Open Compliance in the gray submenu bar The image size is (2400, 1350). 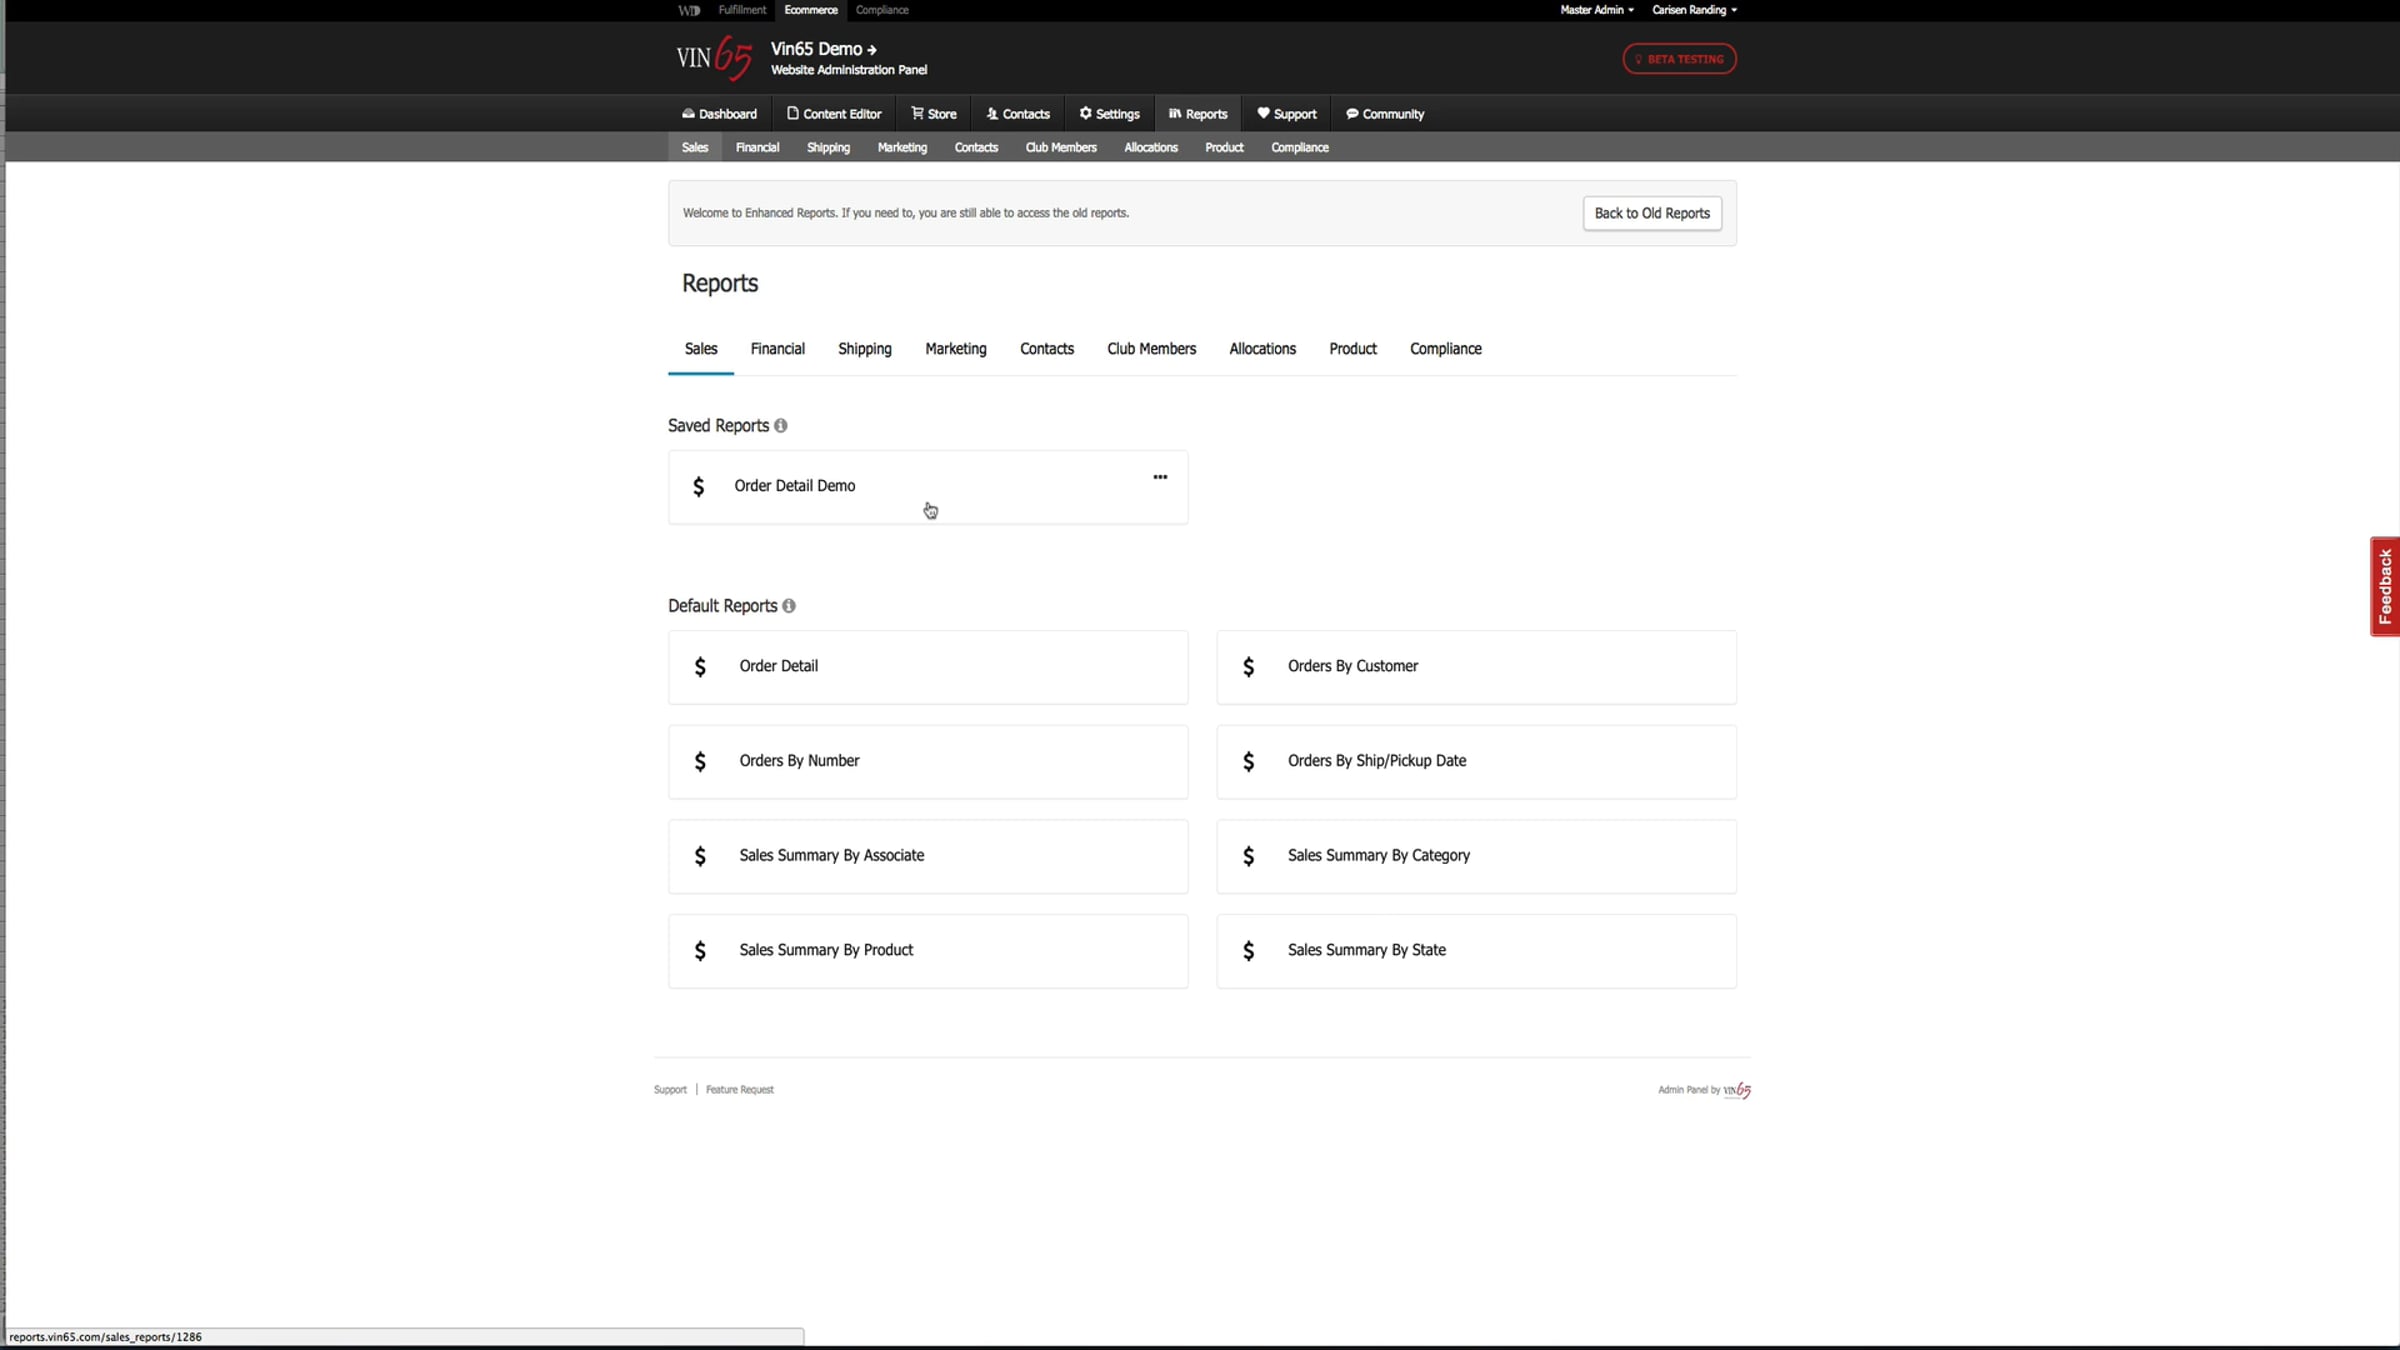1299,147
